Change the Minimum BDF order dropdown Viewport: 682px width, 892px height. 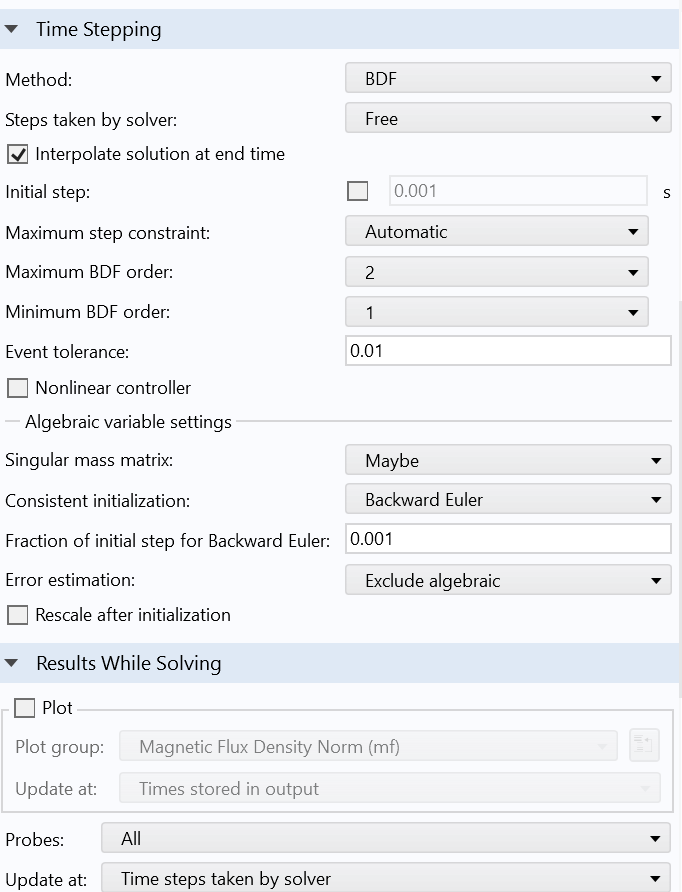coord(496,312)
